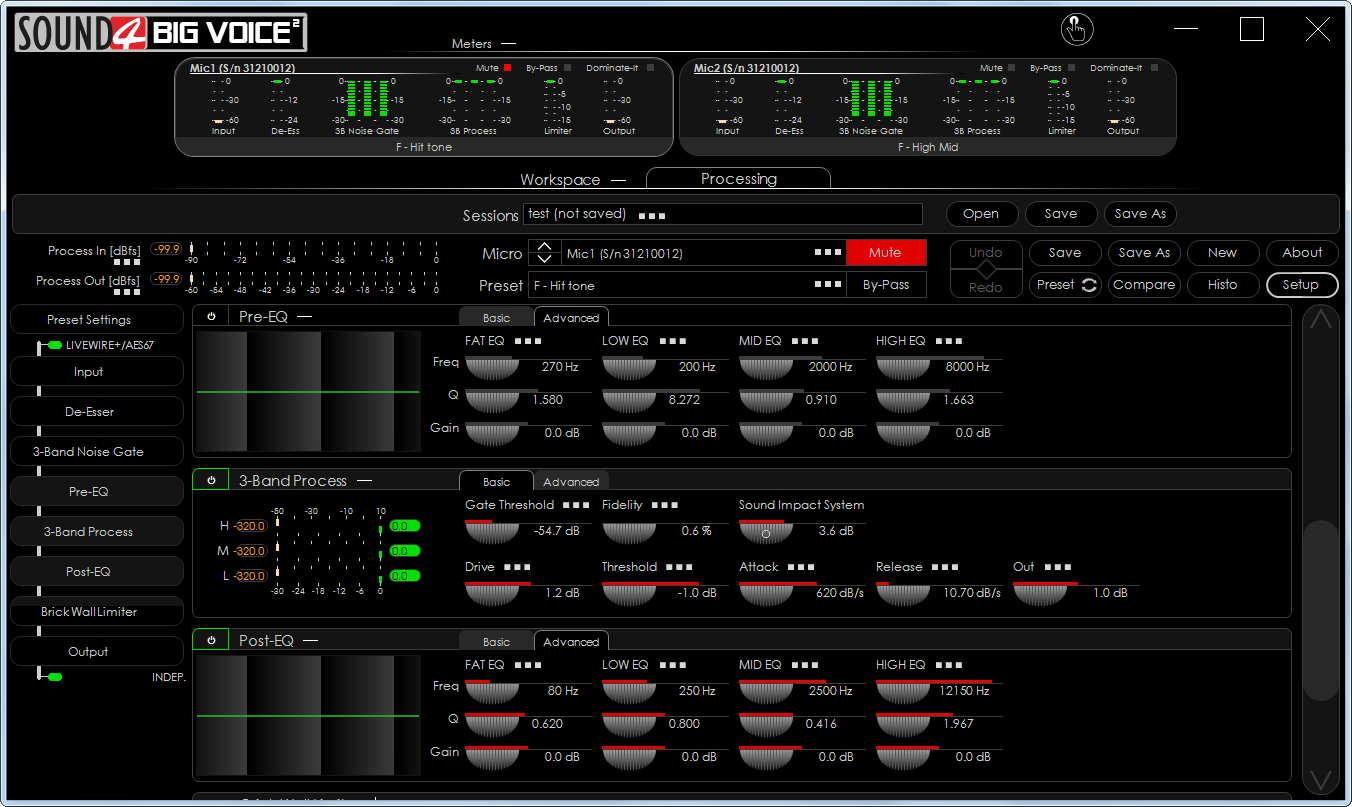Open Gate Threshold options dots
Viewport: 1352px width, 807px height.
click(577, 506)
